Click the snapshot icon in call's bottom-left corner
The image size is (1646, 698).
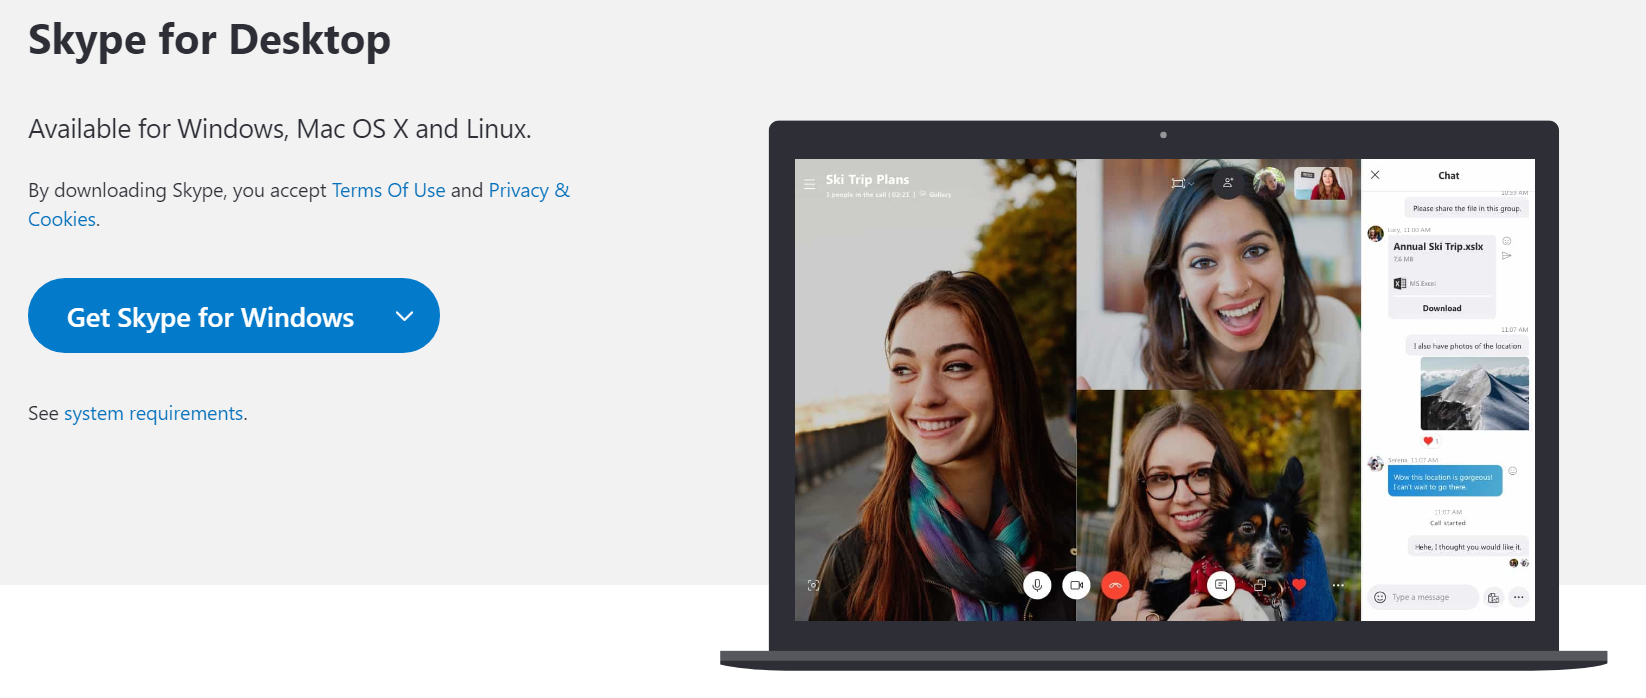(813, 585)
